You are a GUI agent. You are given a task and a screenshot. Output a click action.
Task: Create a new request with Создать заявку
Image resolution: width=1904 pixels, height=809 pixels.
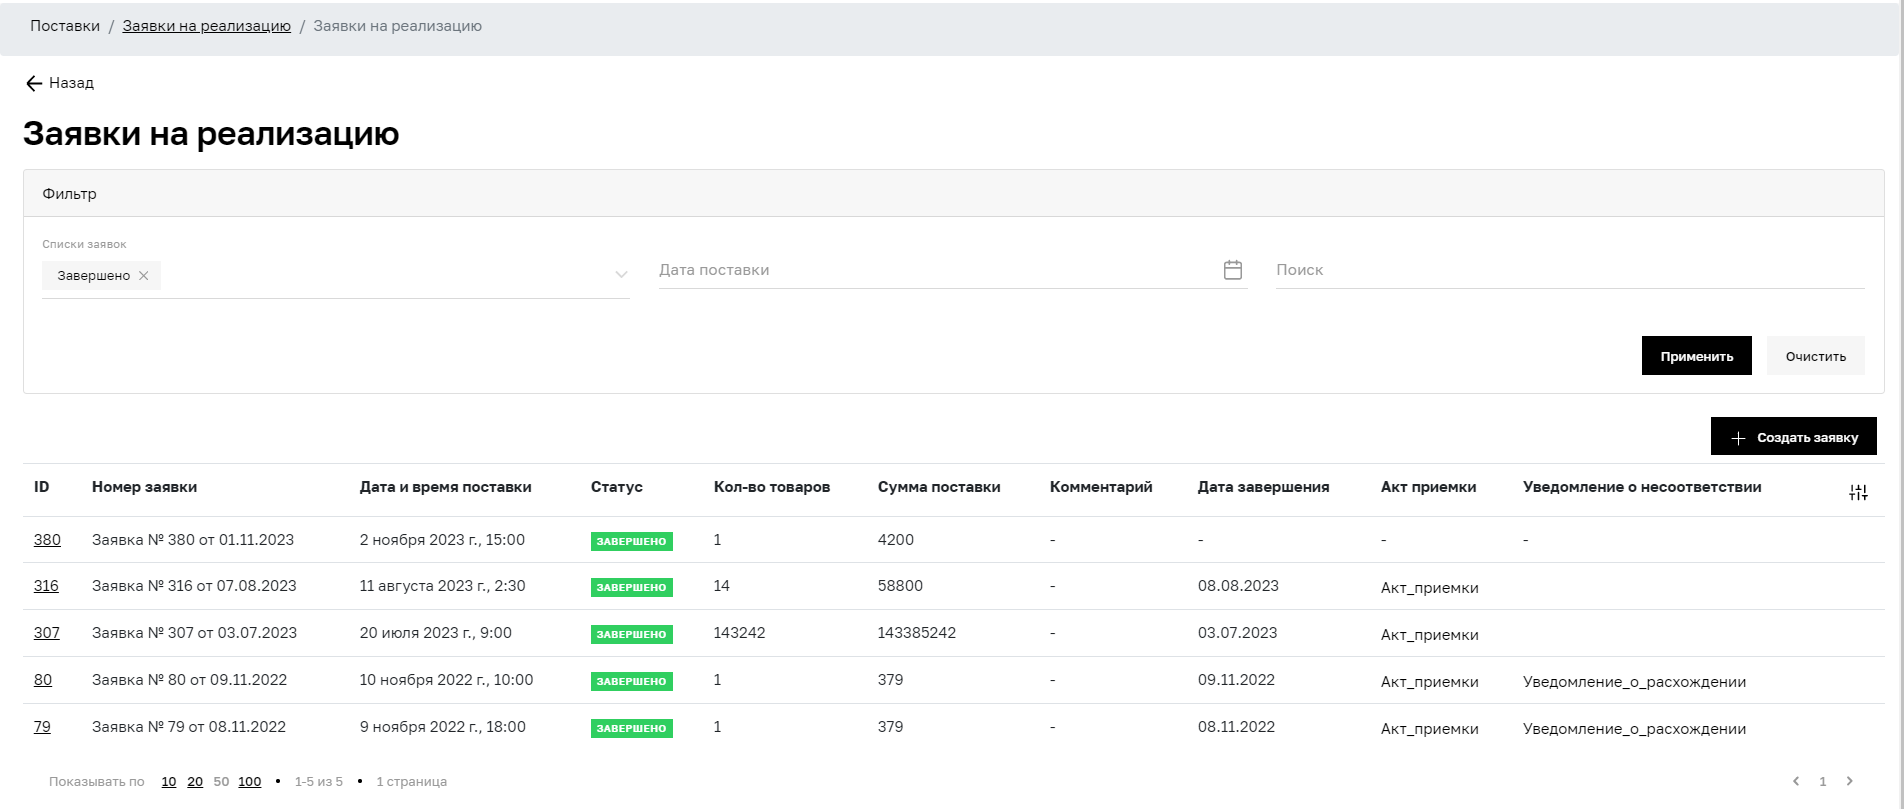(1794, 437)
